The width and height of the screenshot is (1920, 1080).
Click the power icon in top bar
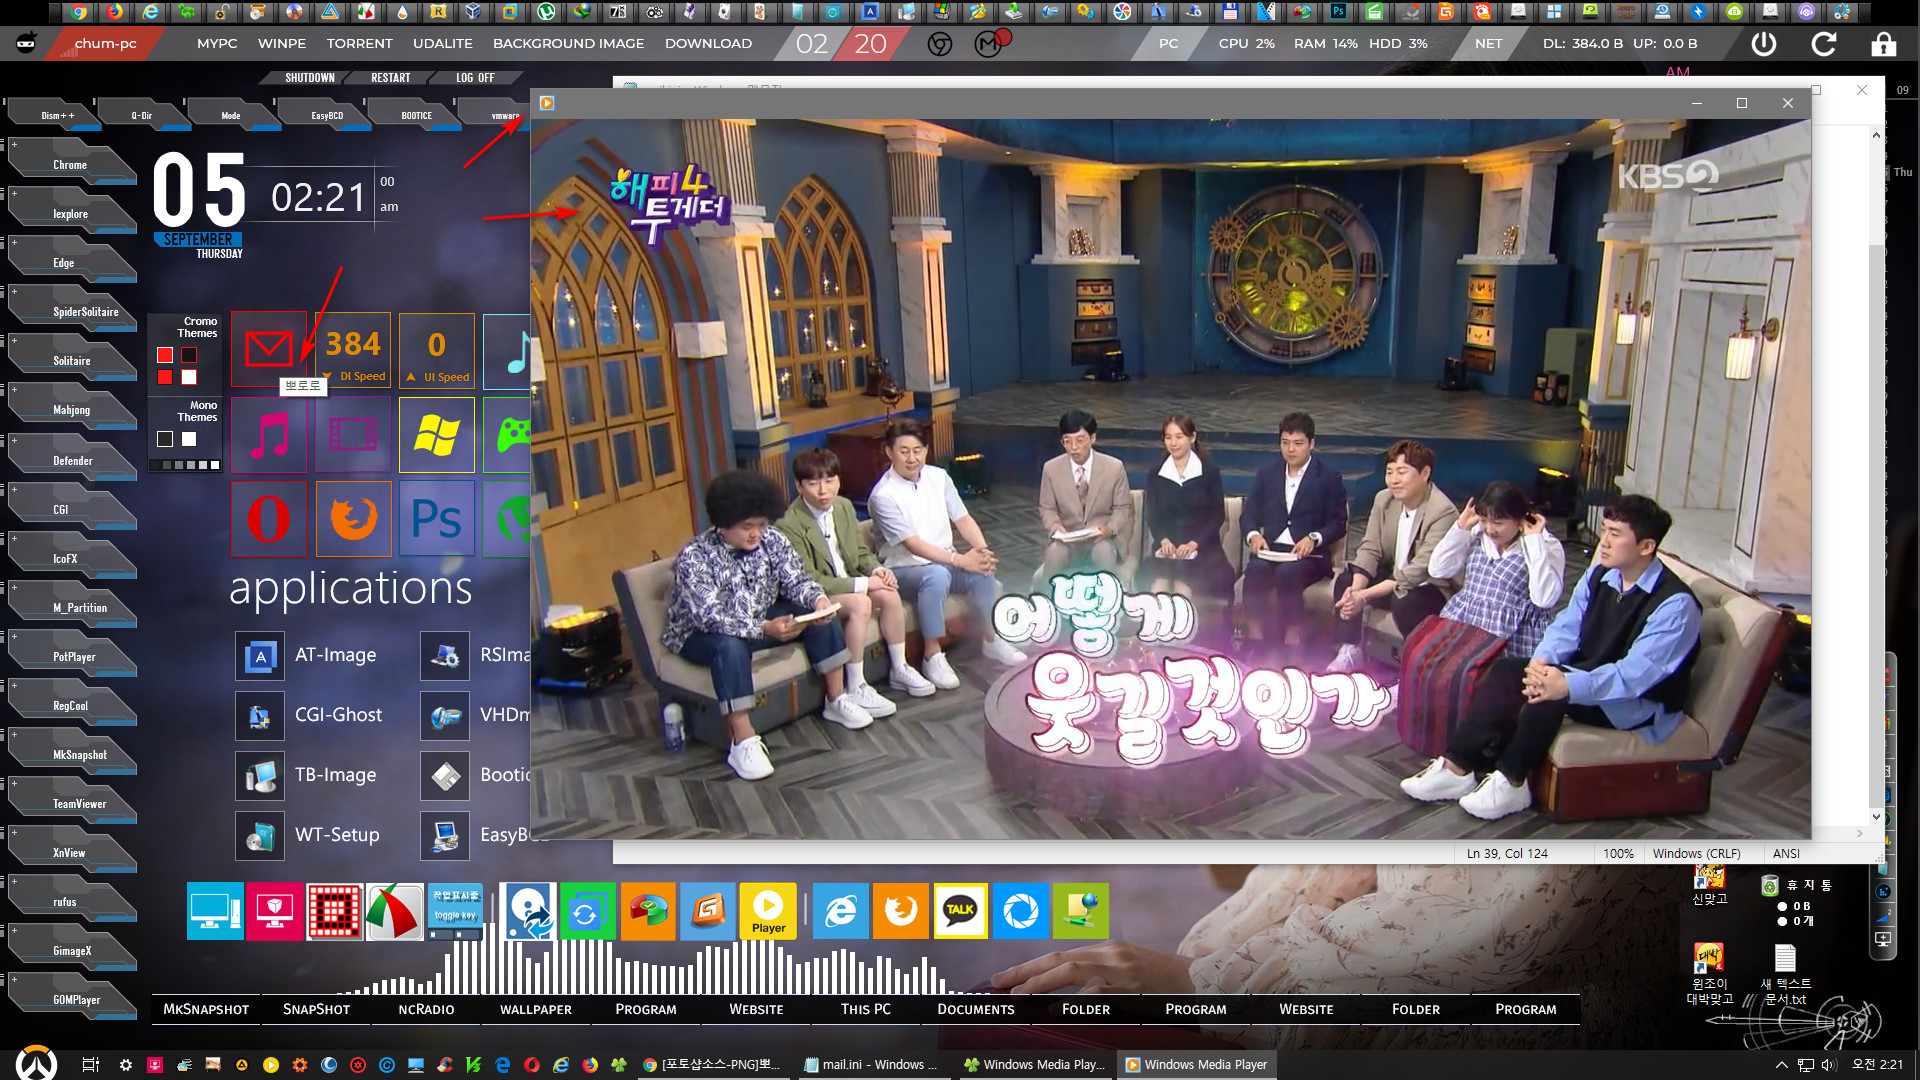coord(1764,44)
